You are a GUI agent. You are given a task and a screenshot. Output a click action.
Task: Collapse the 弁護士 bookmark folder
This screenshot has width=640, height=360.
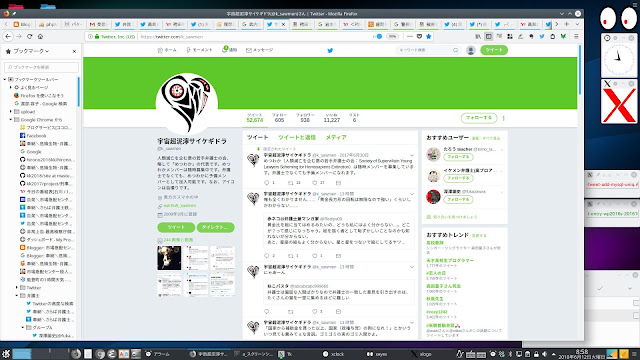17,296
